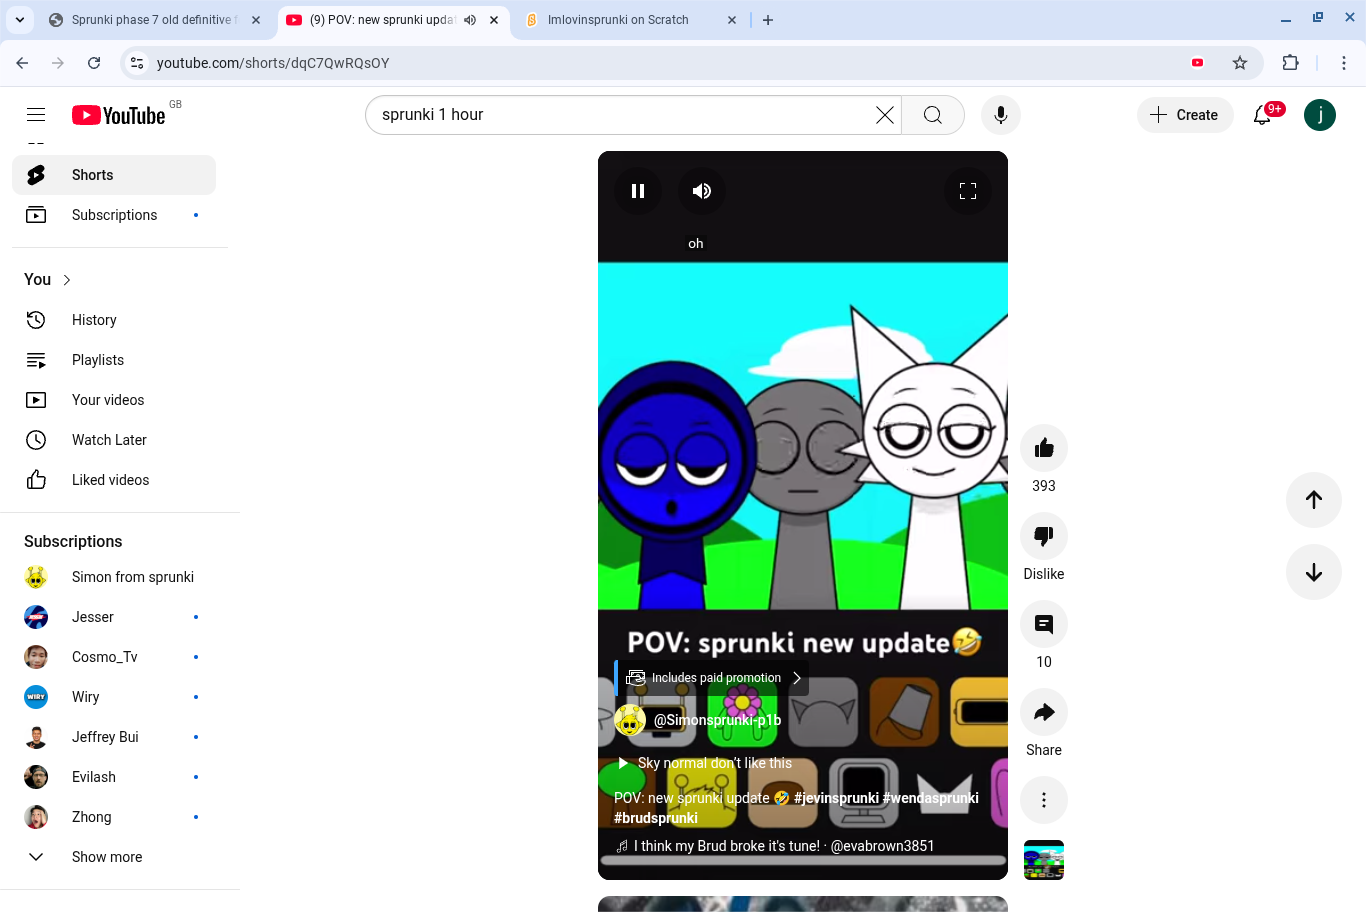This screenshot has height=912, width=1366.
Task: Open the sound thumbnail for this Short
Action: 1044,860
